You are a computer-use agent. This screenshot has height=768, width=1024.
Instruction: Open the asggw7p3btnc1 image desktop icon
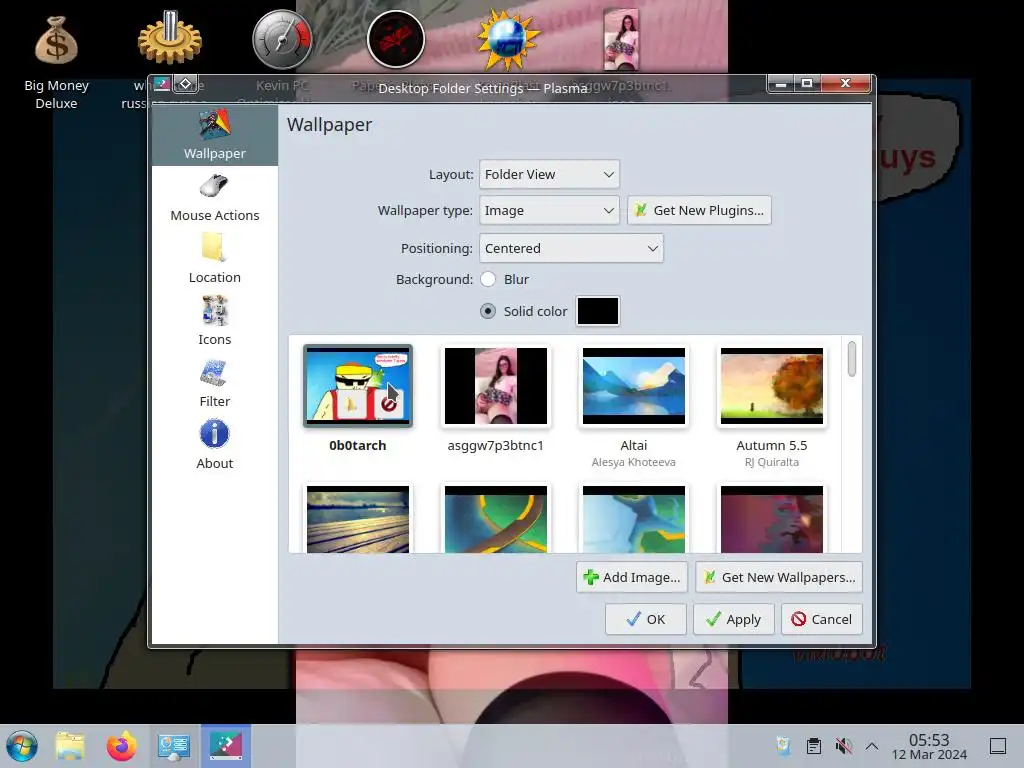(x=621, y=39)
